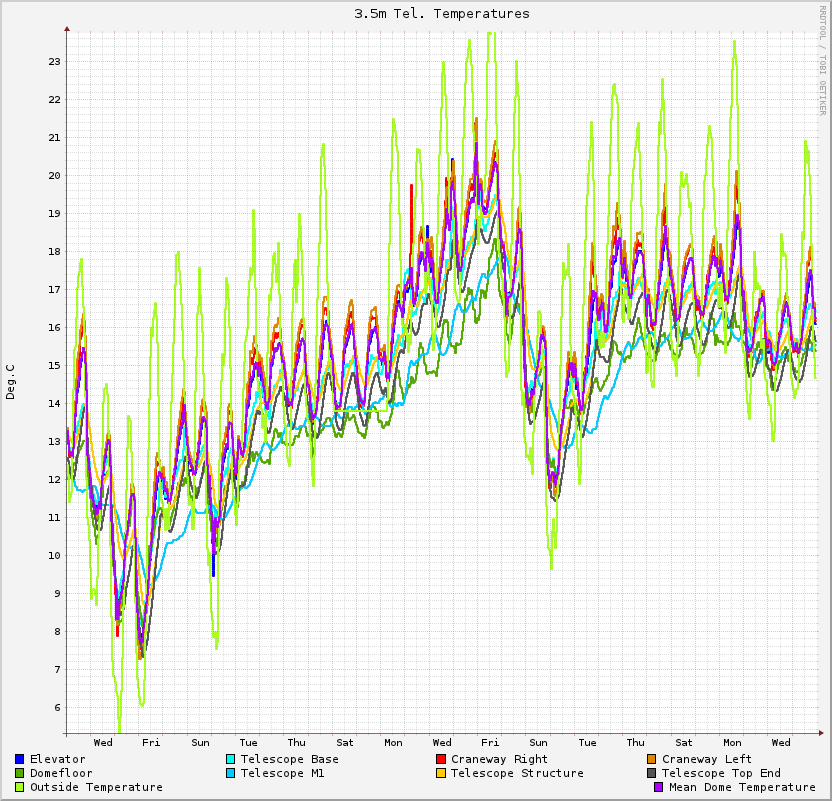The width and height of the screenshot is (832, 801).
Task: Select the purple Mean Dome Temperature swatch
Action: [659, 787]
